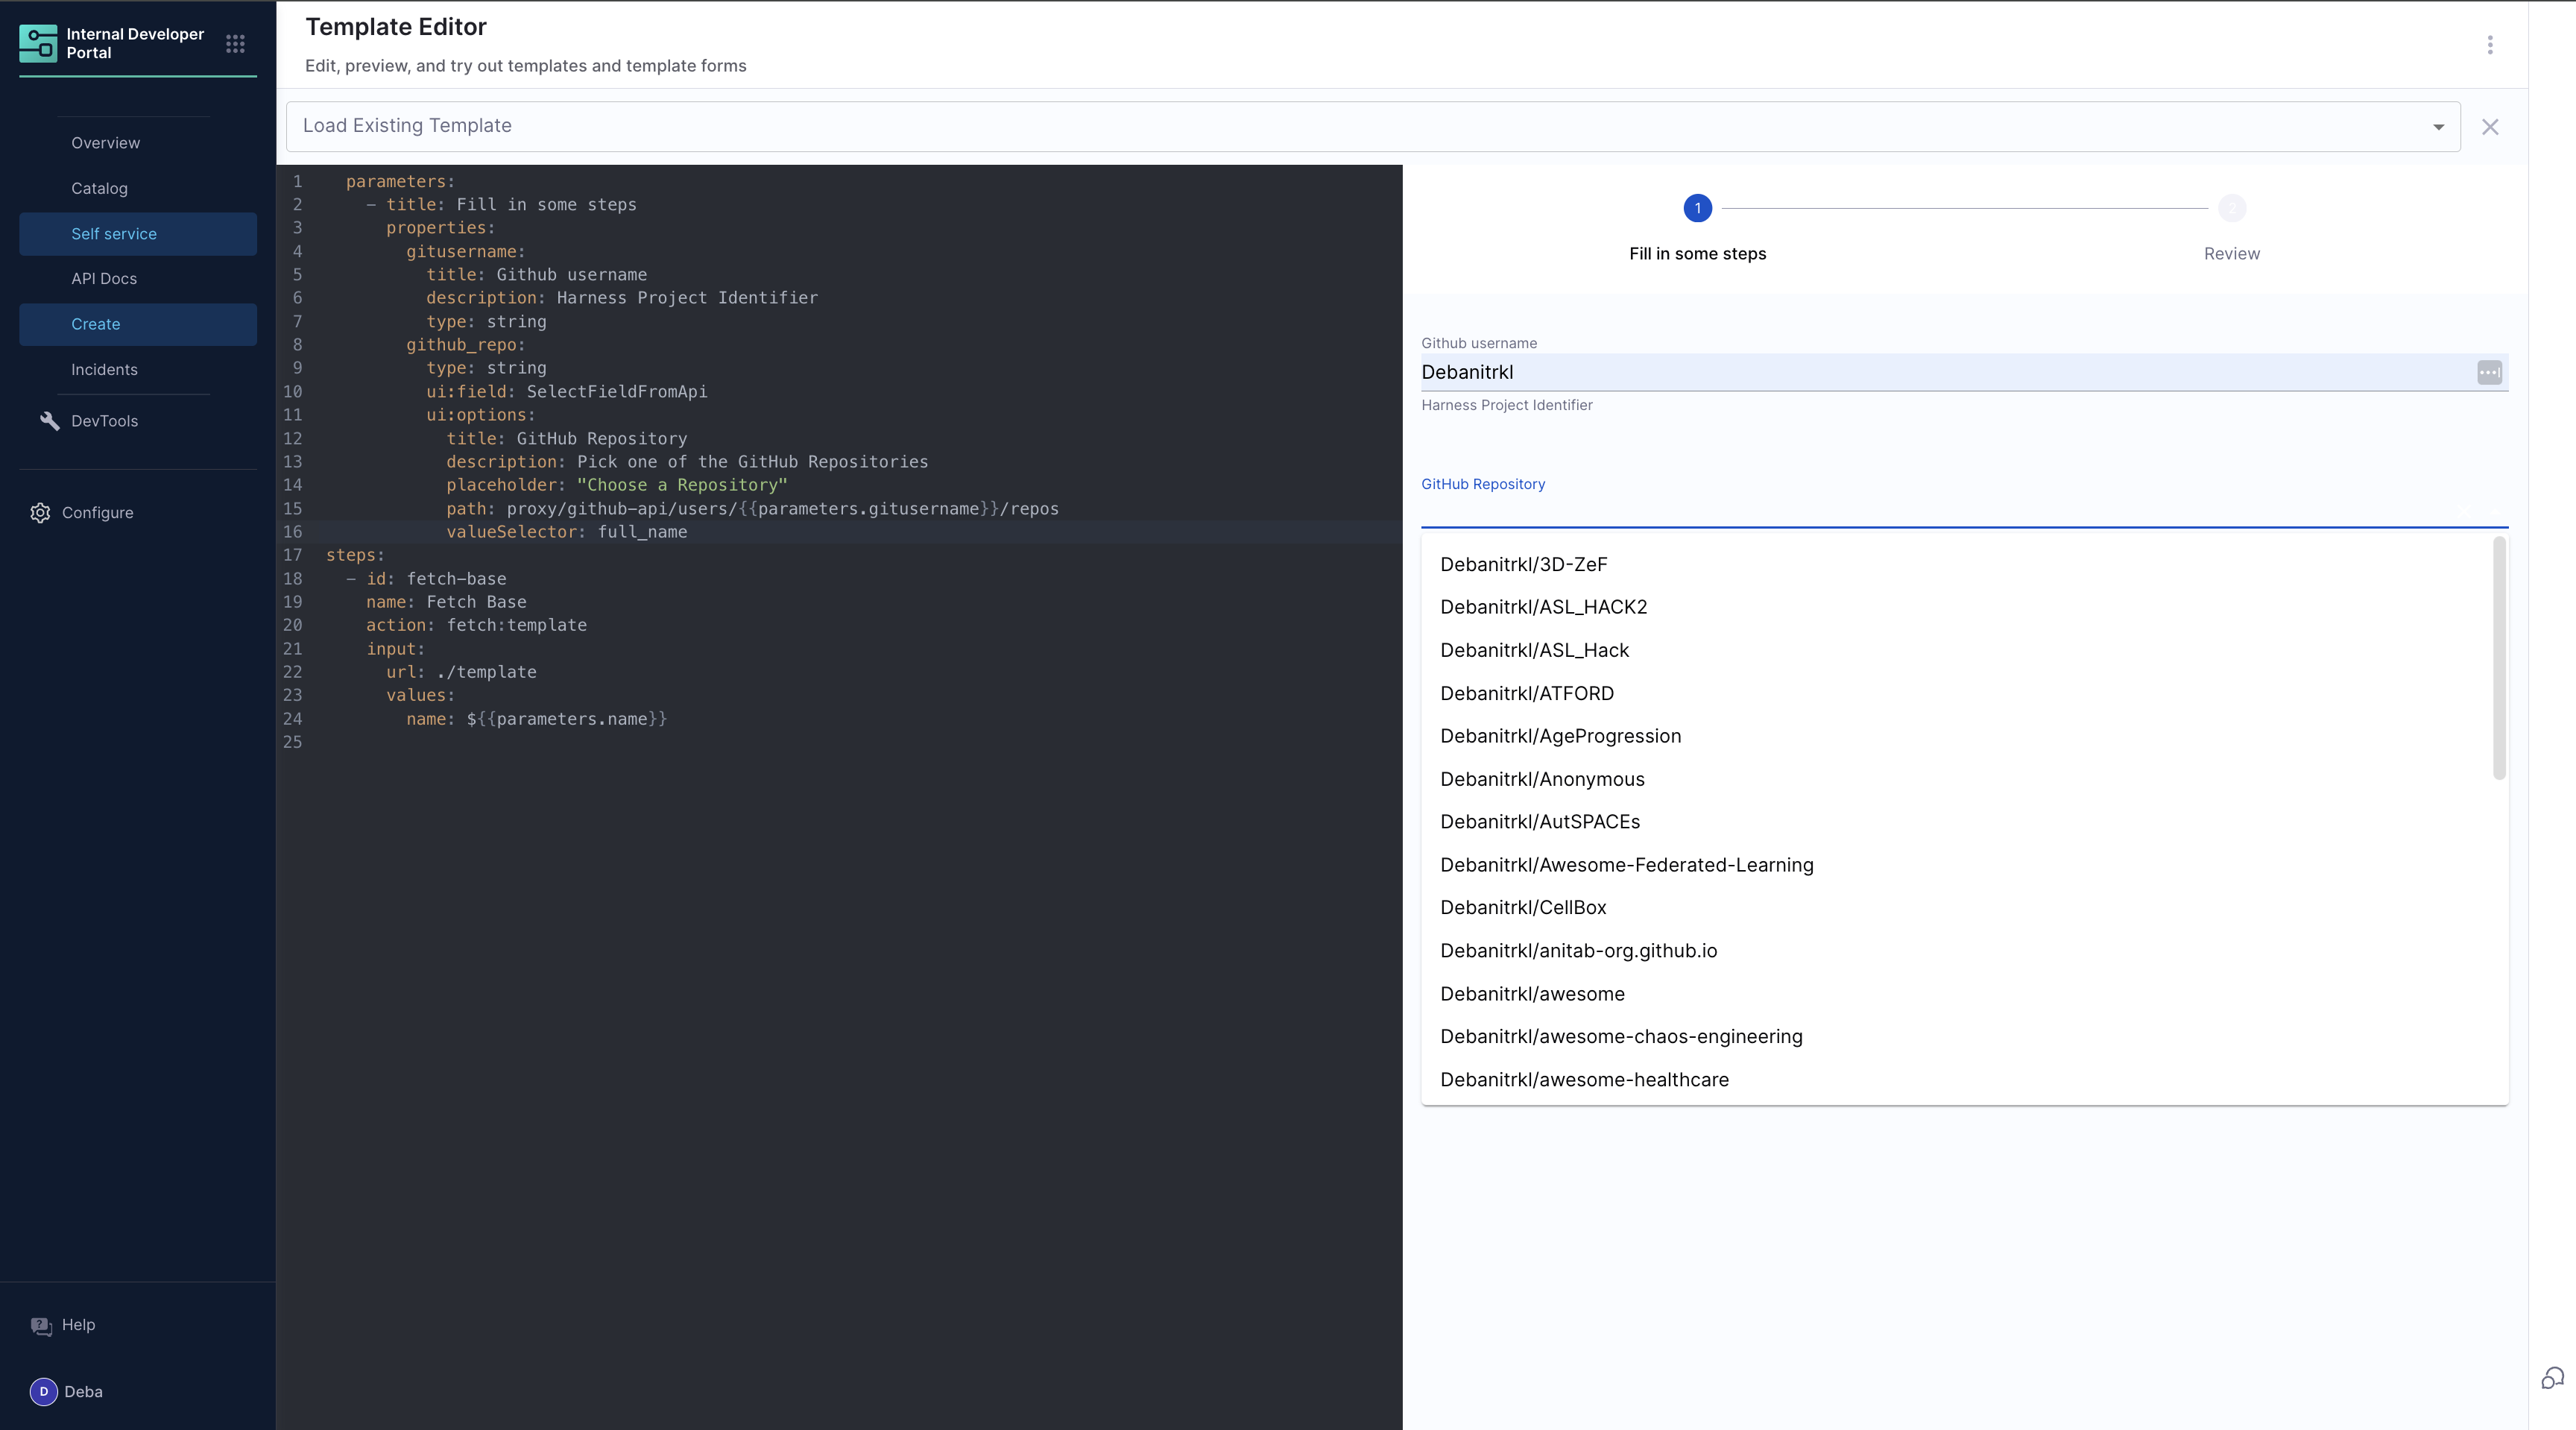The height and width of the screenshot is (1430, 2576).
Task: Click the DevTools wrench icon
Action: pos(49,421)
